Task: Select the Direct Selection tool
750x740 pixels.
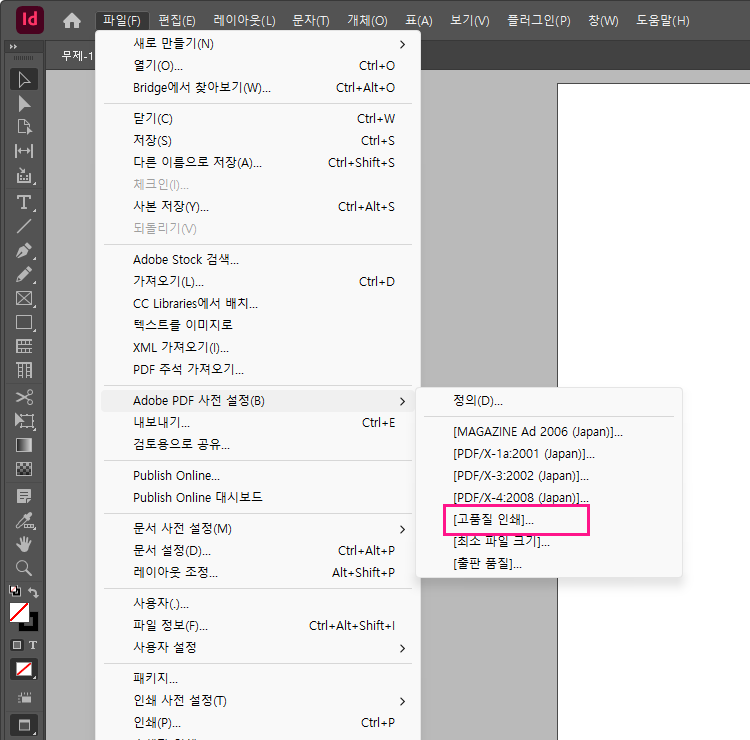Action: 24,104
